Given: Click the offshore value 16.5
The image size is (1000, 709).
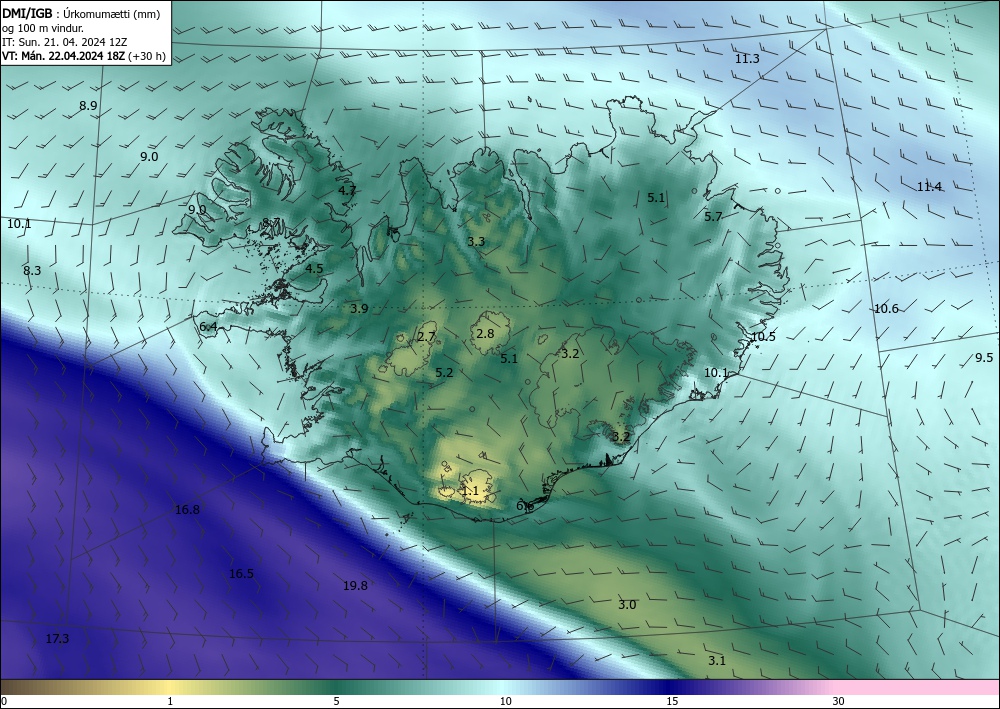Looking at the screenshot, I should [x=241, y=574].
